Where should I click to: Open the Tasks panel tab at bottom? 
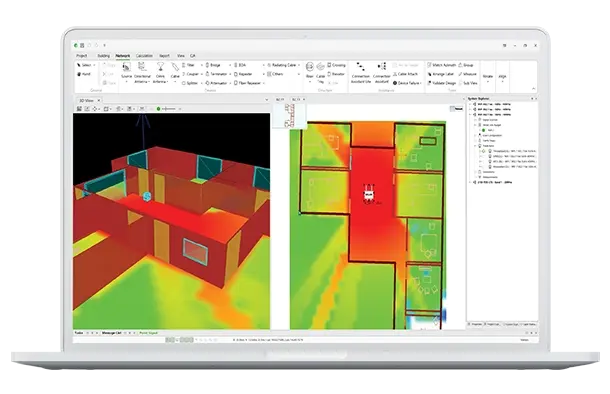[79, 333]
